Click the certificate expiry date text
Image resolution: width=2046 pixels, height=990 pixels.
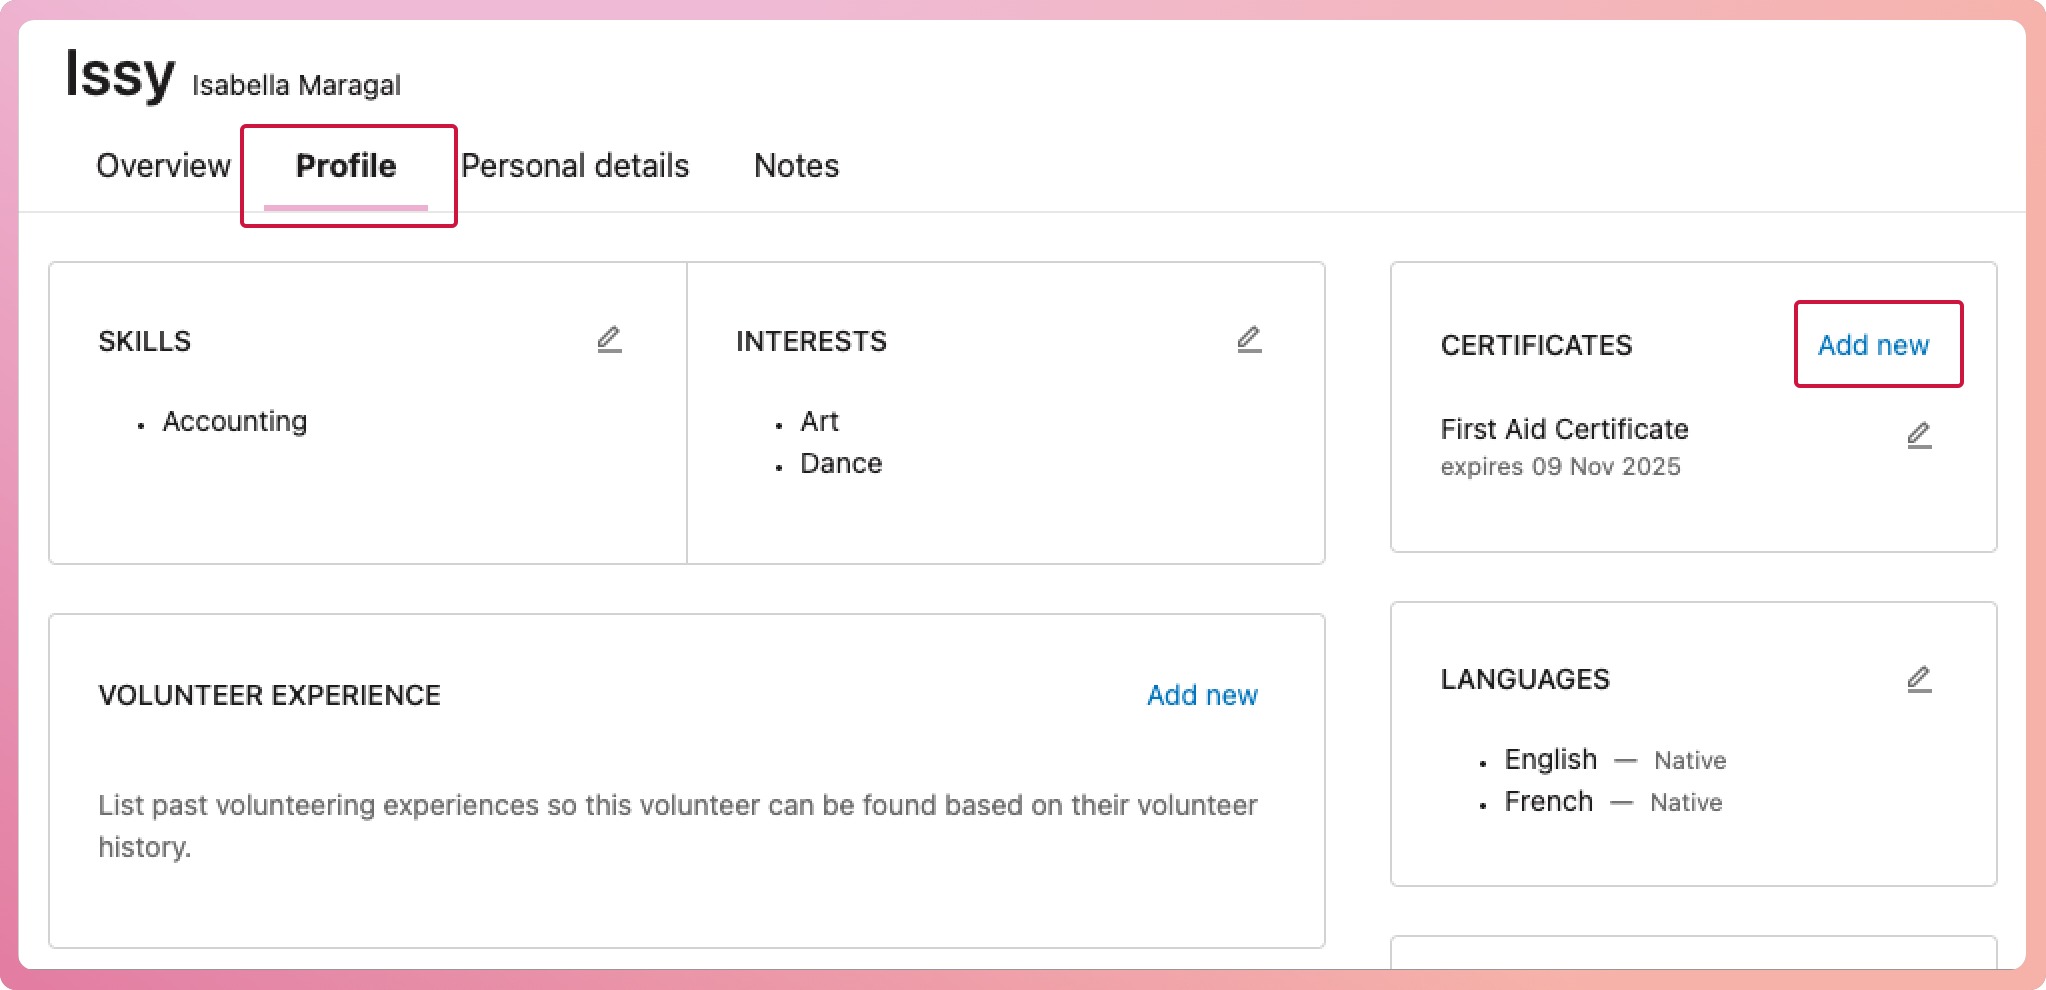click(1560, 467)
